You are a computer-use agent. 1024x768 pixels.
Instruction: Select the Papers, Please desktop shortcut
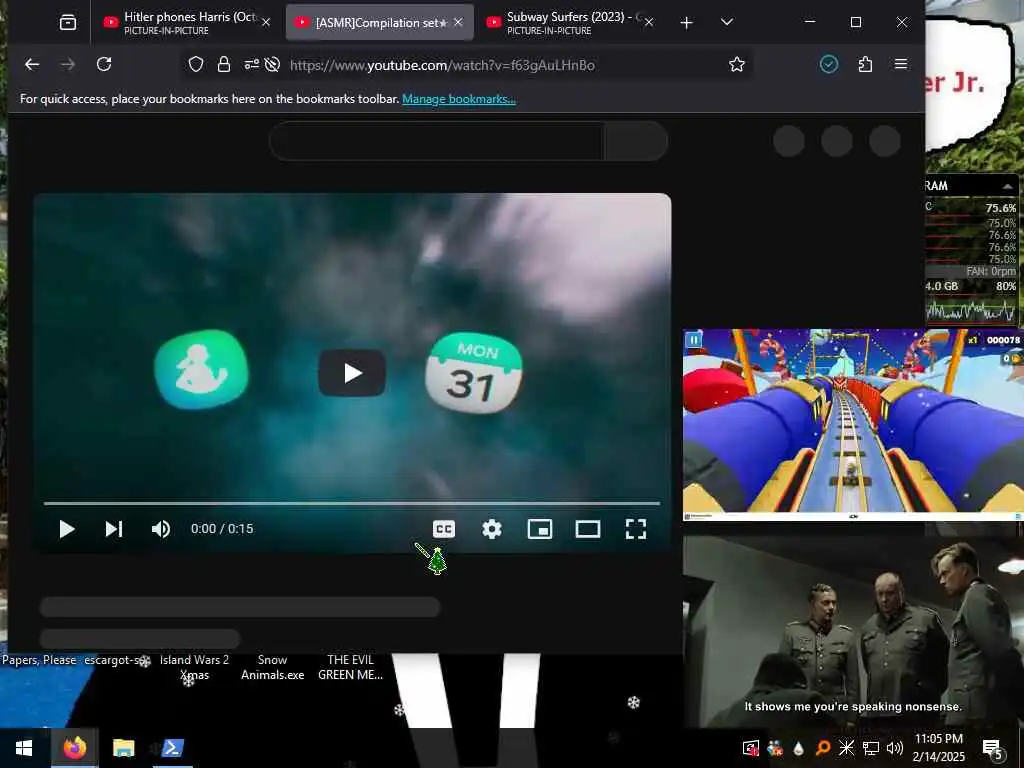coord(39,660)
